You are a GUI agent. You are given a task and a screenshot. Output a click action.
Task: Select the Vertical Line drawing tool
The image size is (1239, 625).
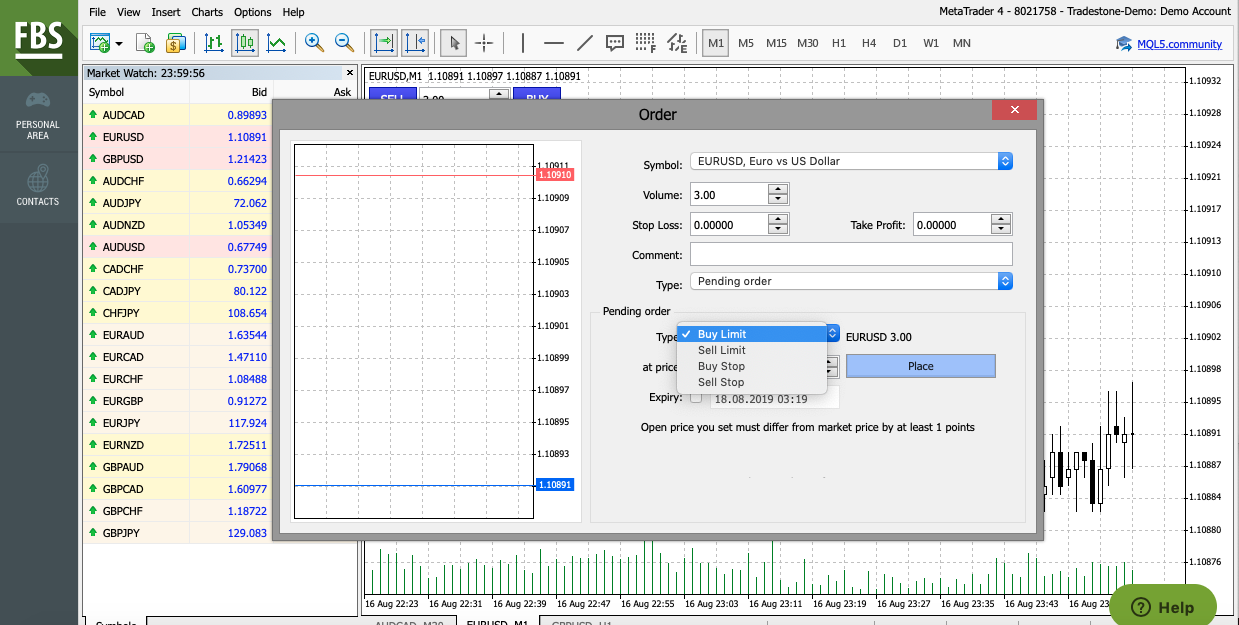click(x=522, y=43)
